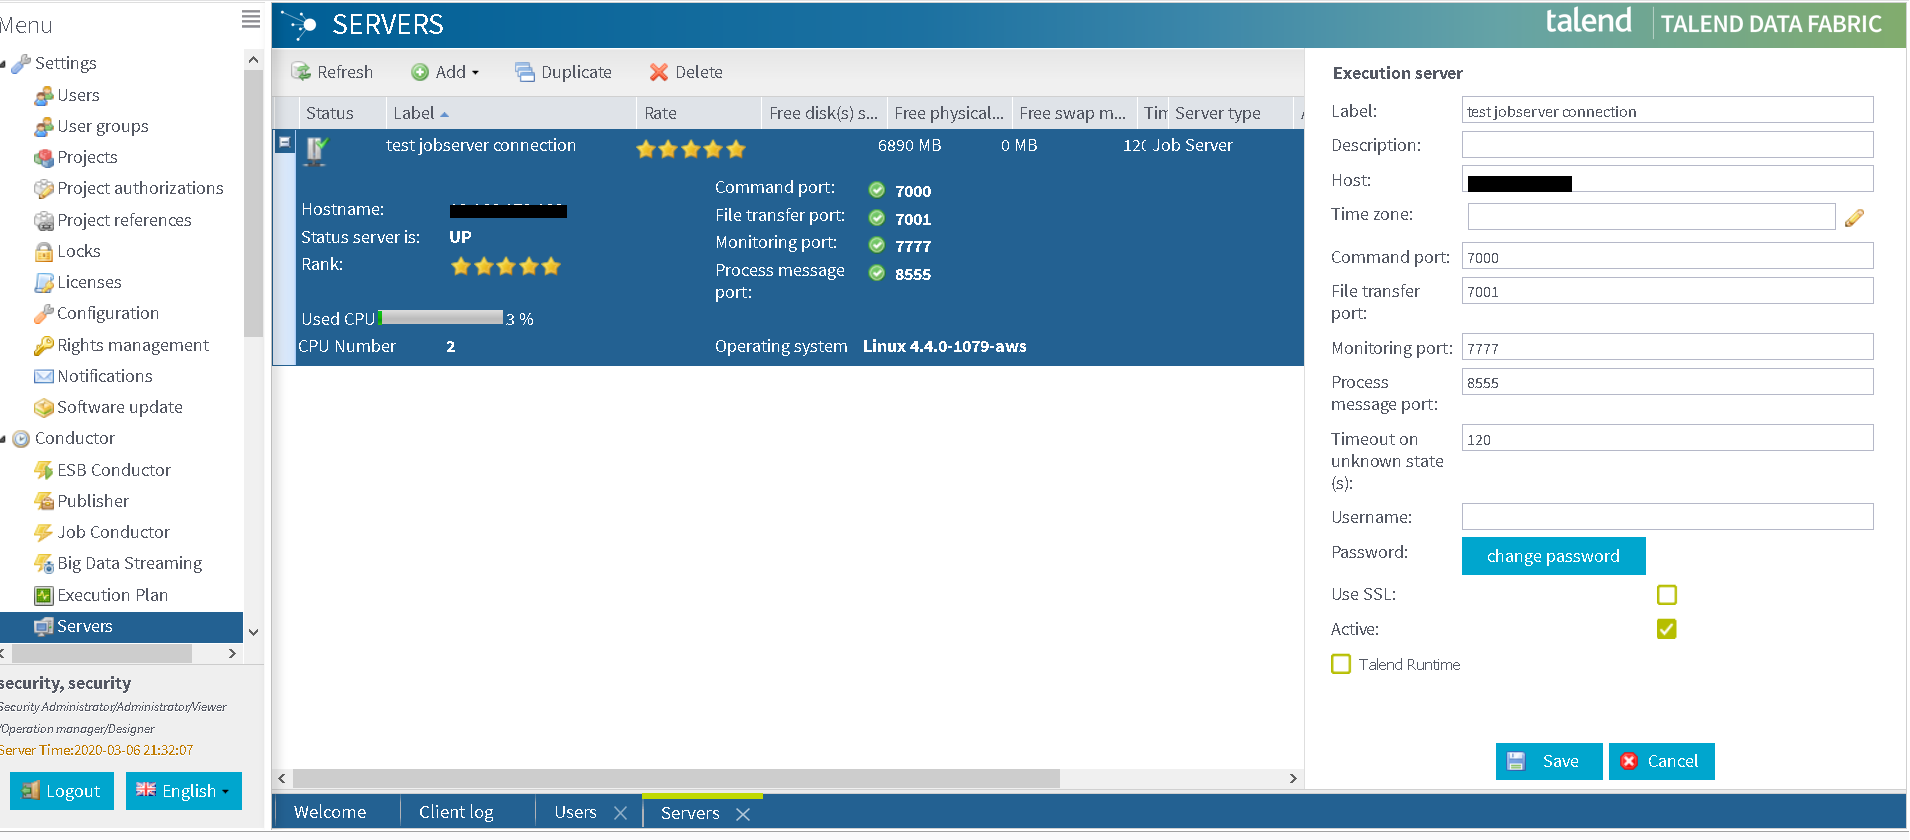The height and width of the screenshot is (840, 1910).
Task: Open the Add dropdown menu
Action: pyautogui.click(x=446, y=72)
